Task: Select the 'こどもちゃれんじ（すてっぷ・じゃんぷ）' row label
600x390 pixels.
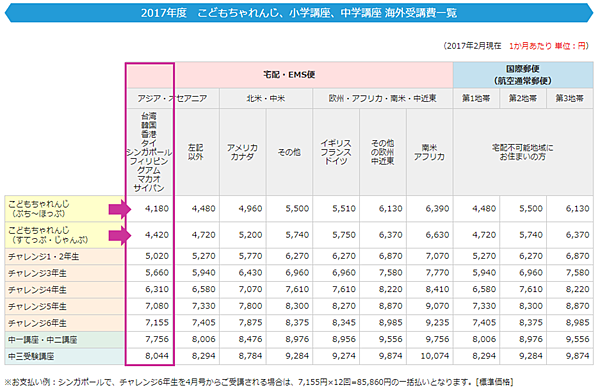Action: (64, 235)
